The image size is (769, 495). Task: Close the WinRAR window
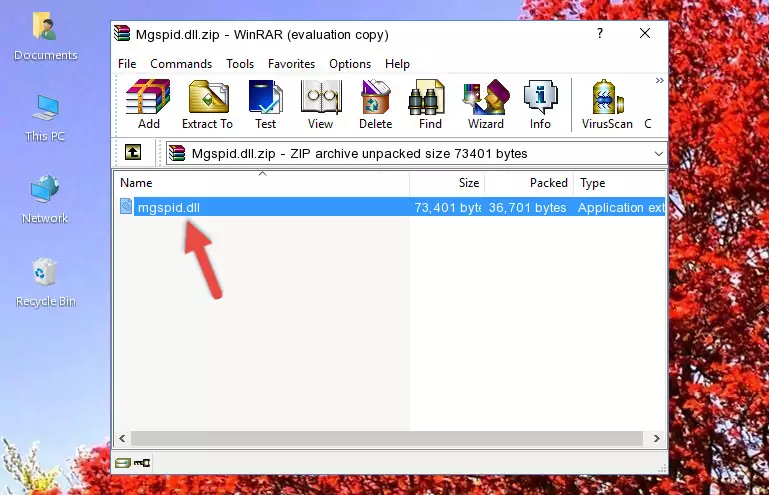645,33
